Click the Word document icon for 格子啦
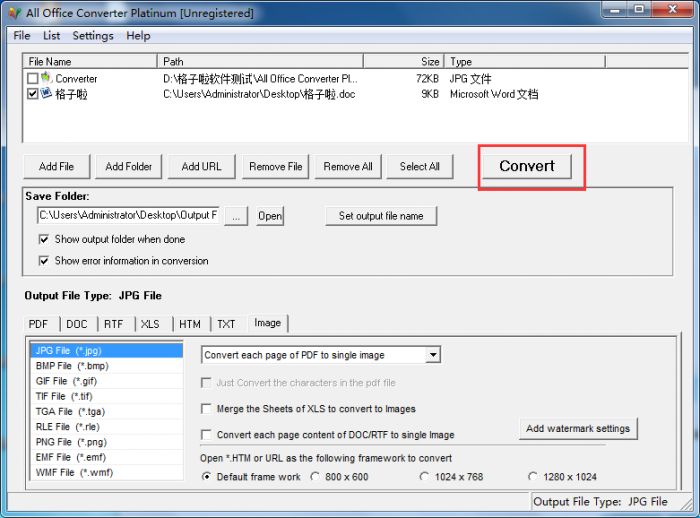 pos(46,94)
